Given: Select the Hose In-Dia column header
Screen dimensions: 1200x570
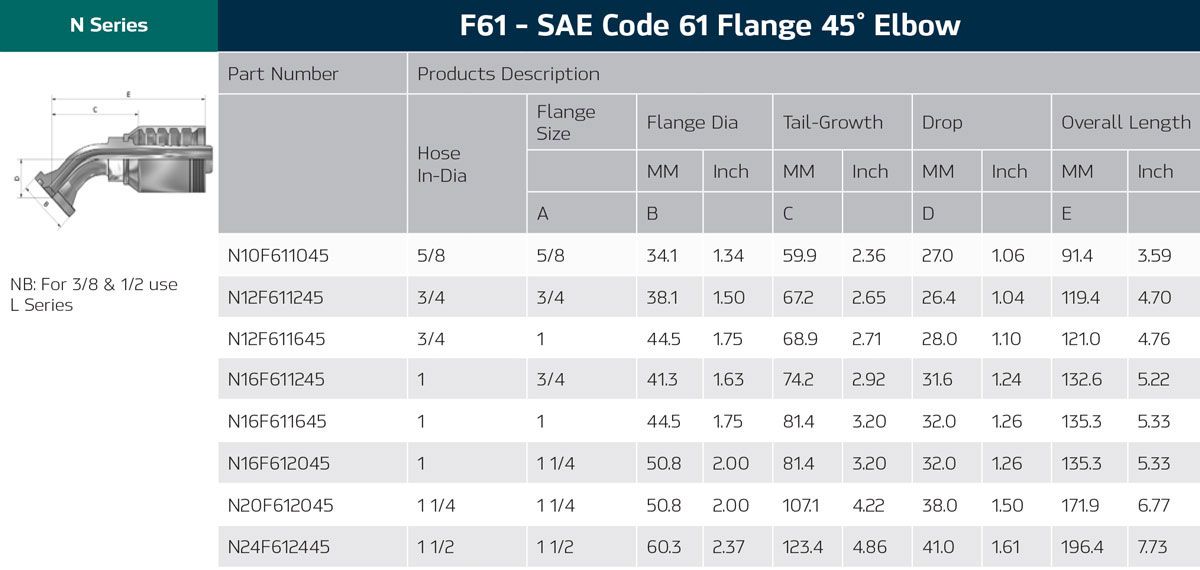Looking at the screenshot, I should (439, 164).
